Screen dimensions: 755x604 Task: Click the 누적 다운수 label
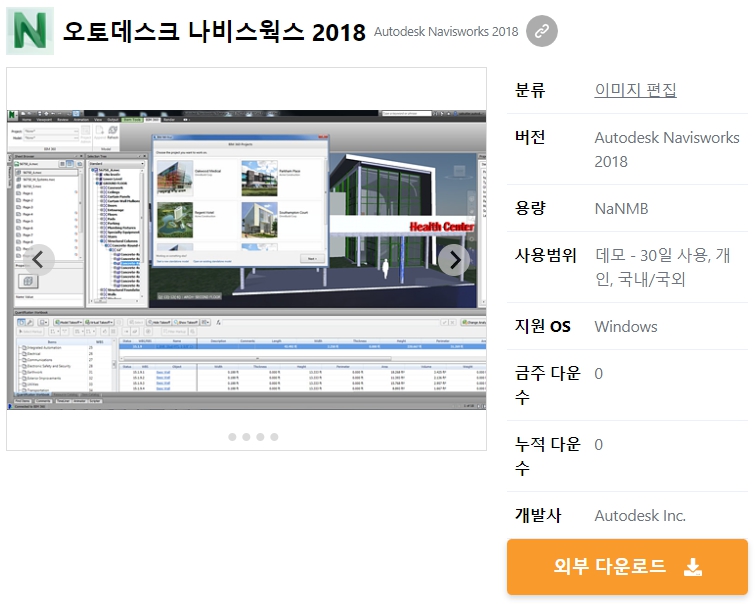[x=547, y=456]
